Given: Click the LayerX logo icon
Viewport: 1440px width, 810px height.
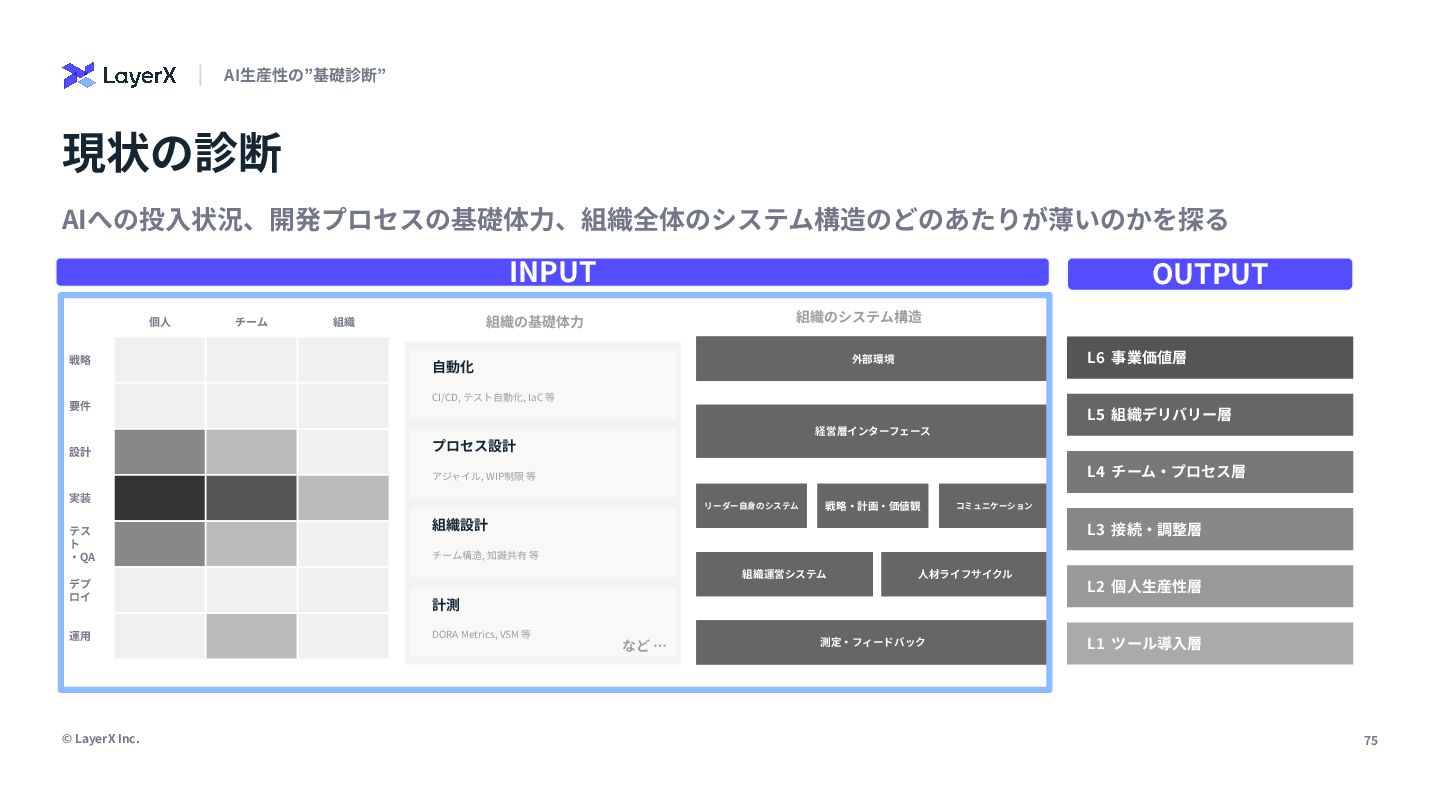Looking at the screenshot, I should point(78,75).
